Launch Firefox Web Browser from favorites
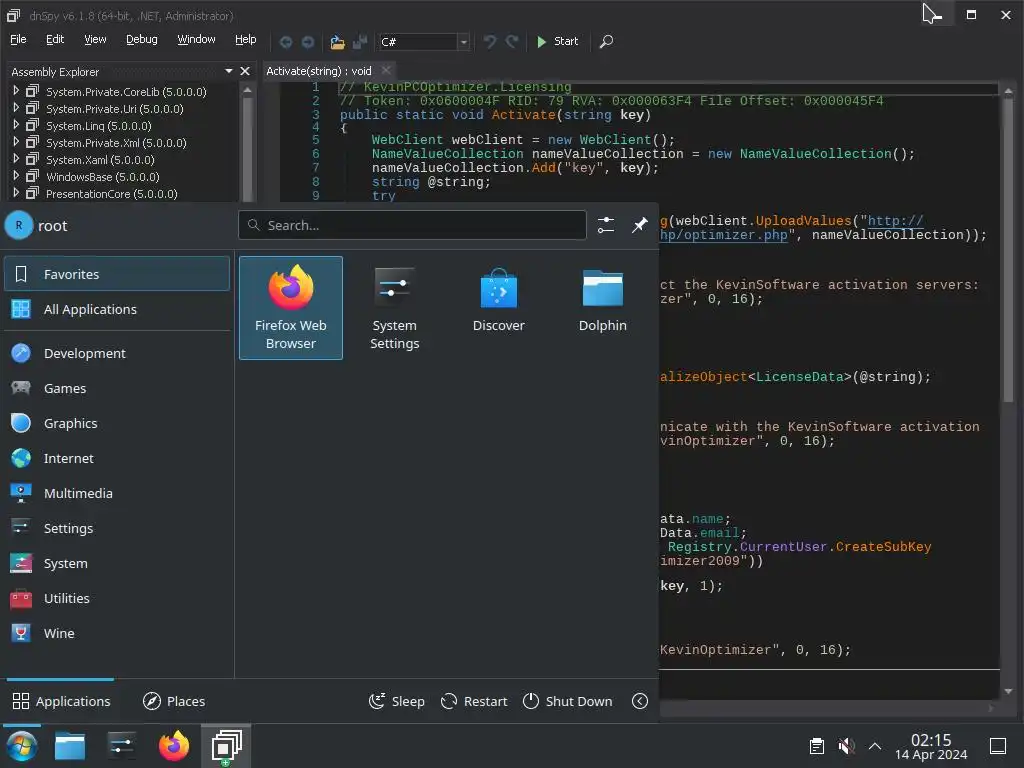 [291, 308]
